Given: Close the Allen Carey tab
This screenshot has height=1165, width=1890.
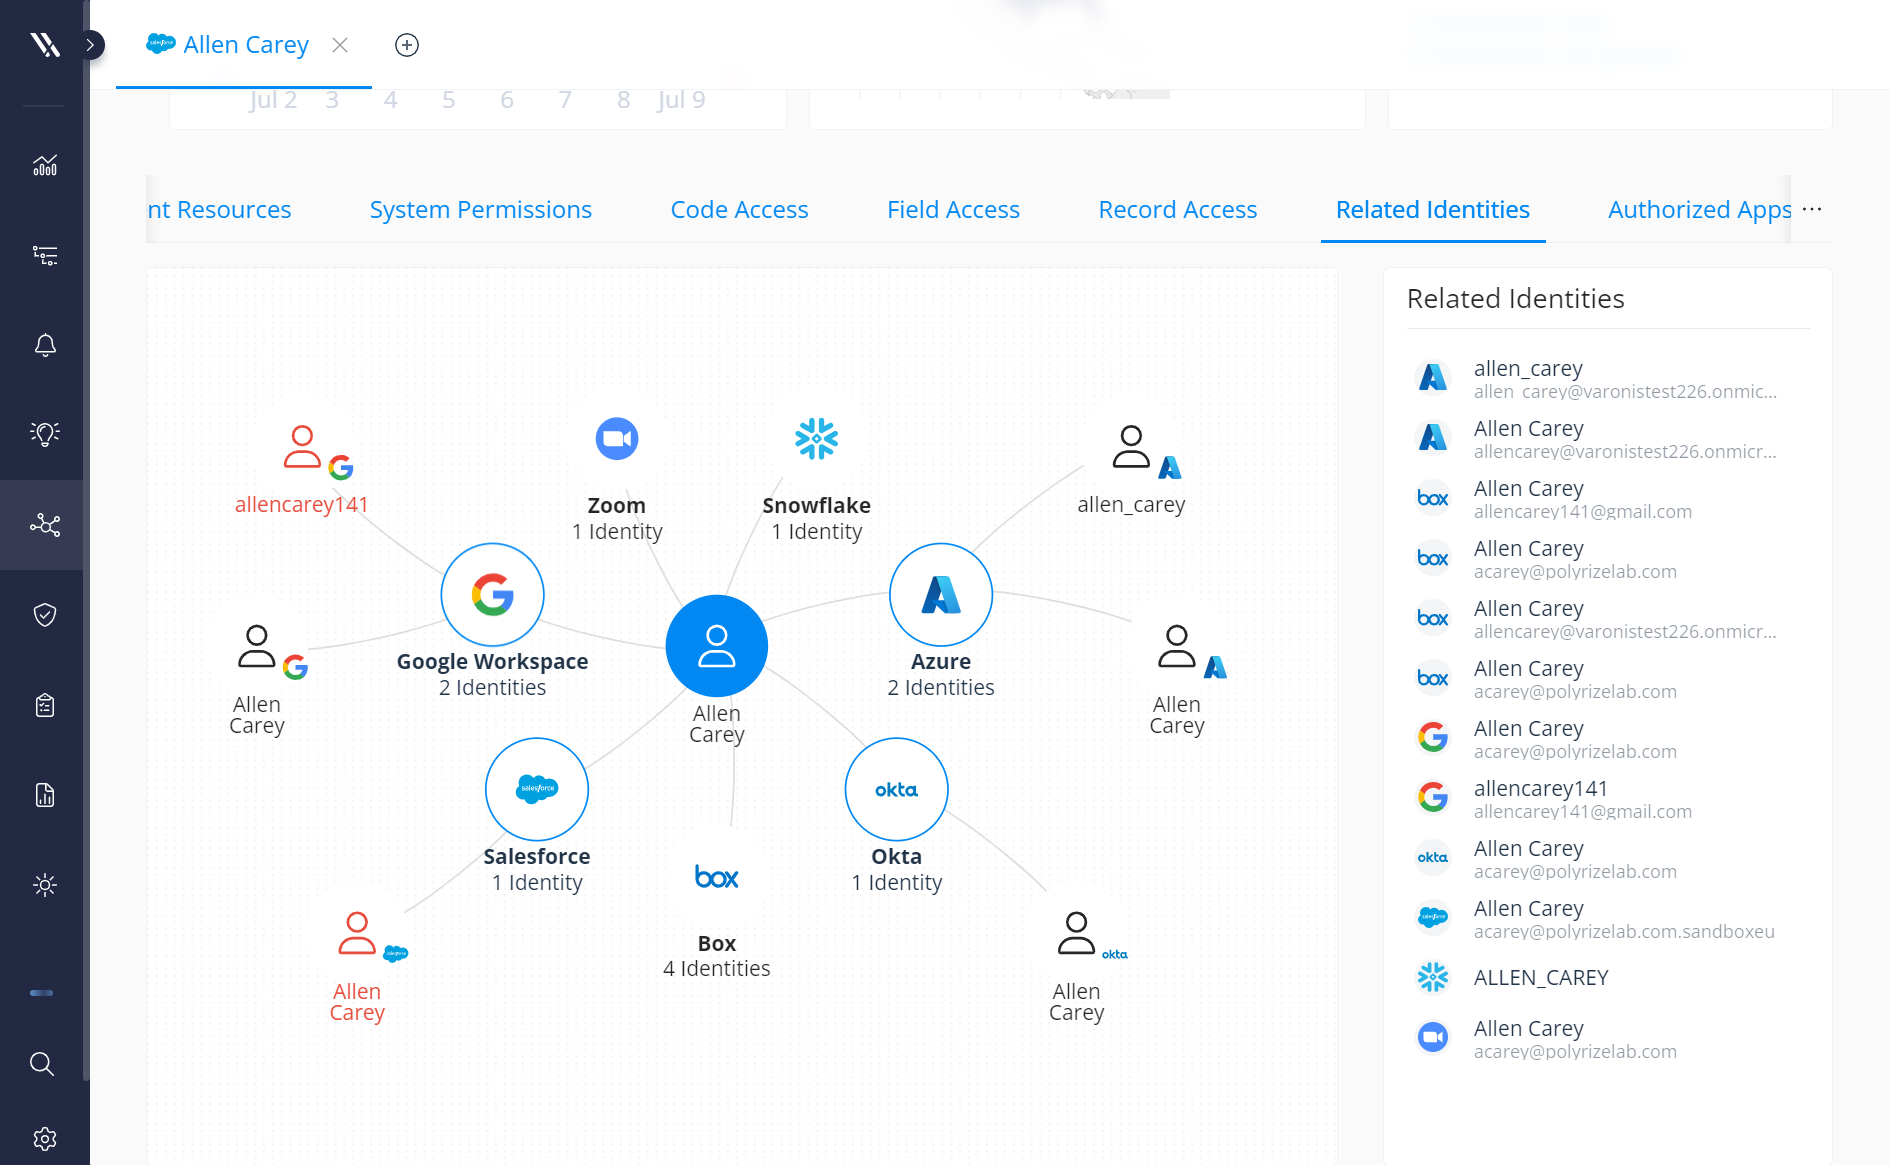Looking at the screenshot, I should coord(340,45).
